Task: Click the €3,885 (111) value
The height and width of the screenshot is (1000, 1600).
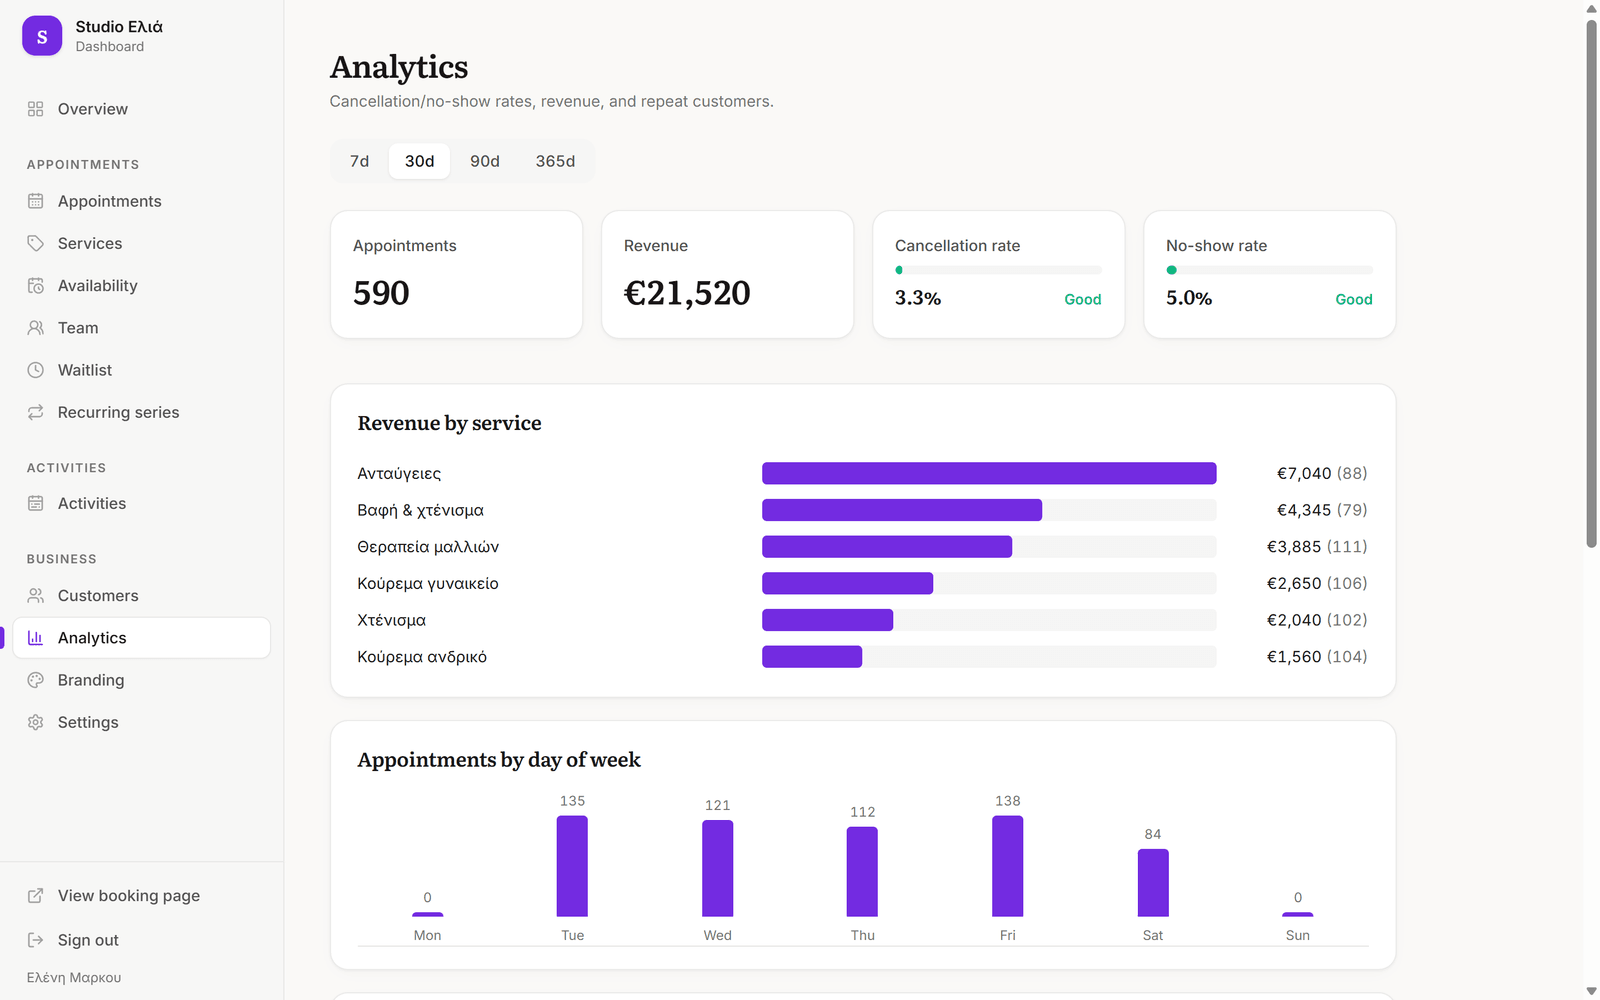Action: point(1317,547)
